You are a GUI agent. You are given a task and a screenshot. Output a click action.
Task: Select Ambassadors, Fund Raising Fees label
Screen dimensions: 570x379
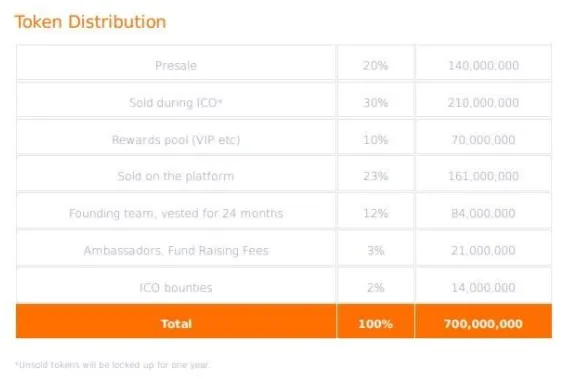[x=176, y=251]
